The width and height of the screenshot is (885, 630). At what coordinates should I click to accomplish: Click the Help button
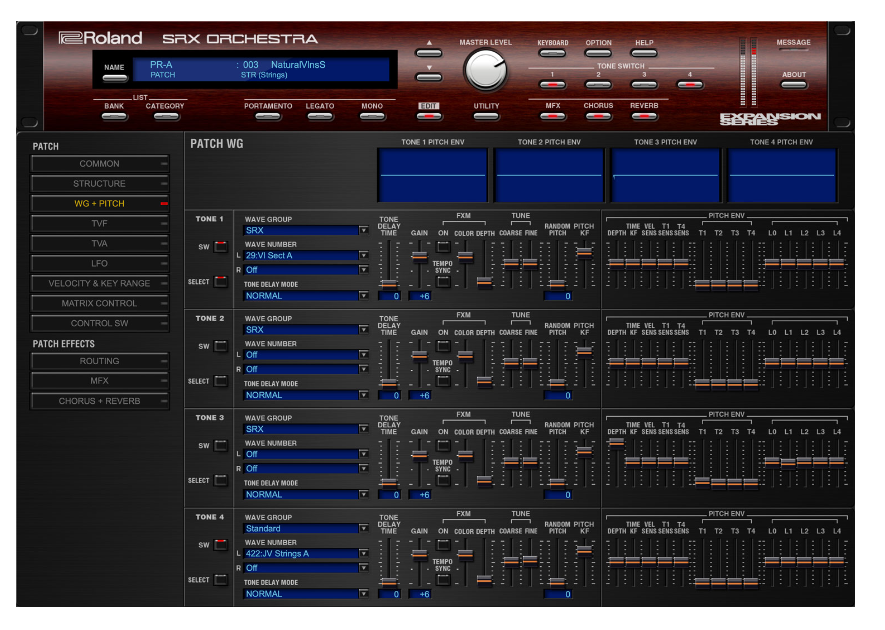pyautogui.click(x=644, y=53)
